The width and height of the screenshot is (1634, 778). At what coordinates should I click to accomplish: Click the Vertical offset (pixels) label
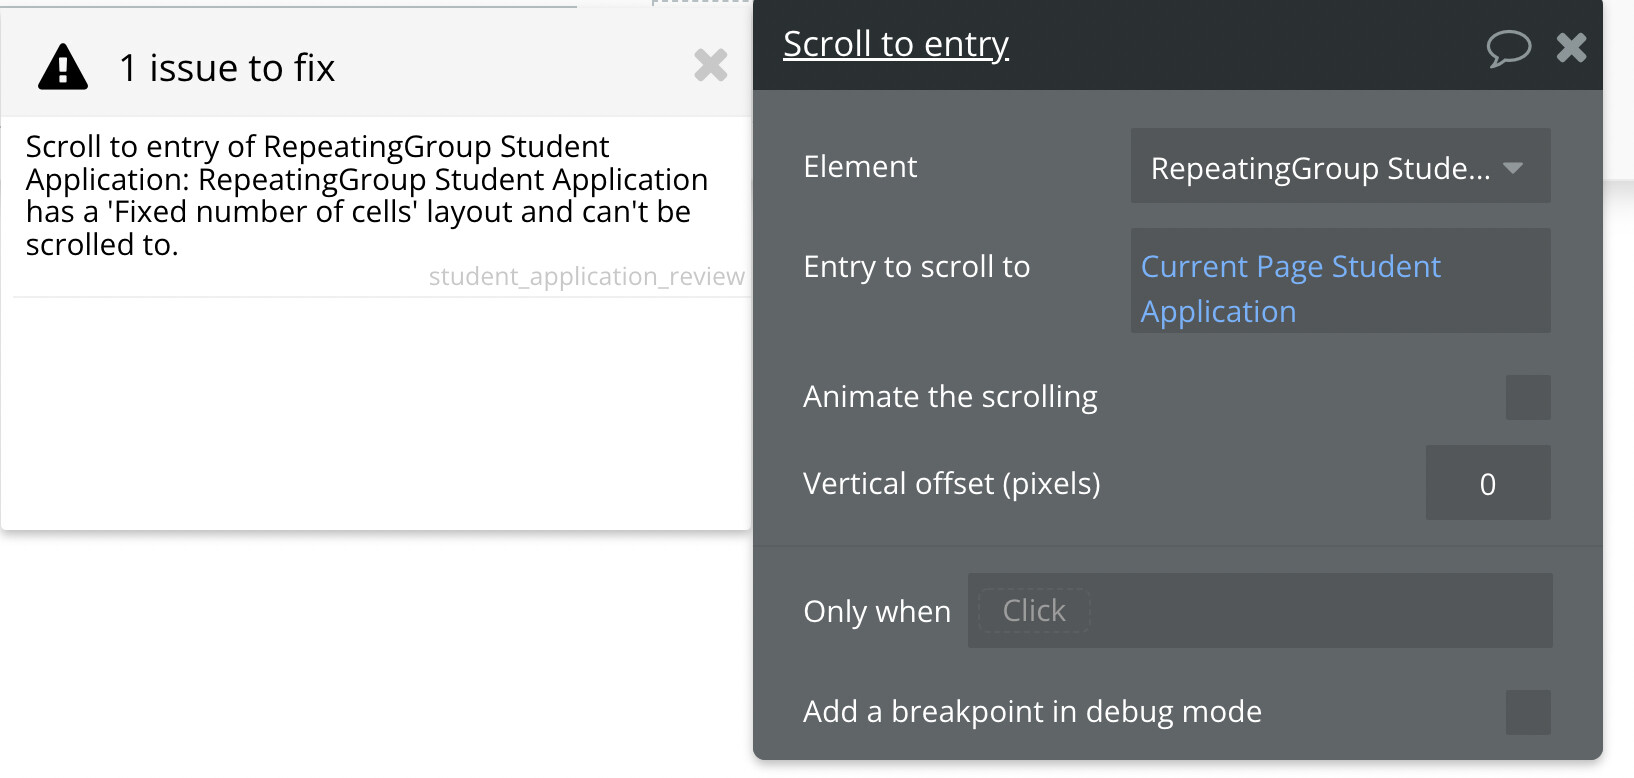click(951, 484)
